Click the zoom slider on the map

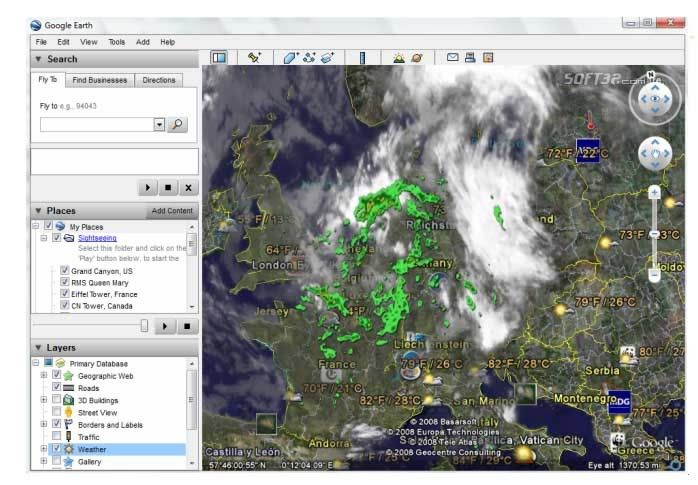(654, 234)
